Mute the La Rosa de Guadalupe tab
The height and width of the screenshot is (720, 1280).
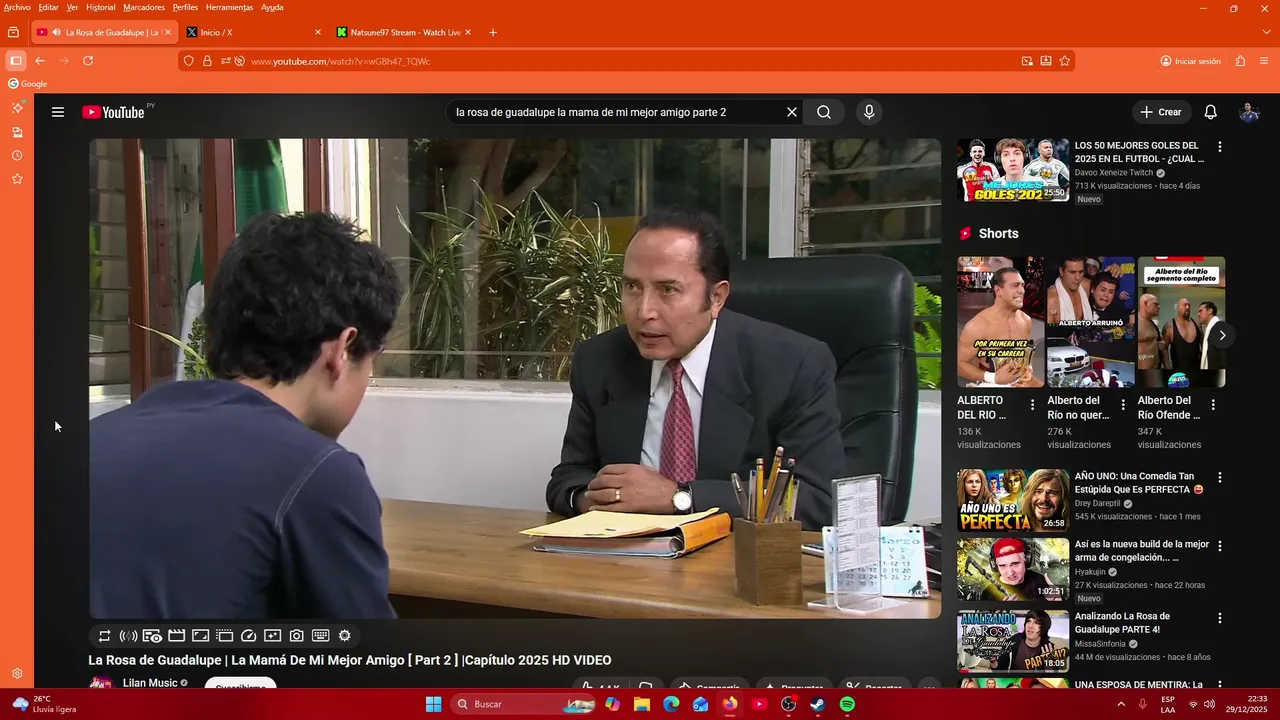click(57, 32)
